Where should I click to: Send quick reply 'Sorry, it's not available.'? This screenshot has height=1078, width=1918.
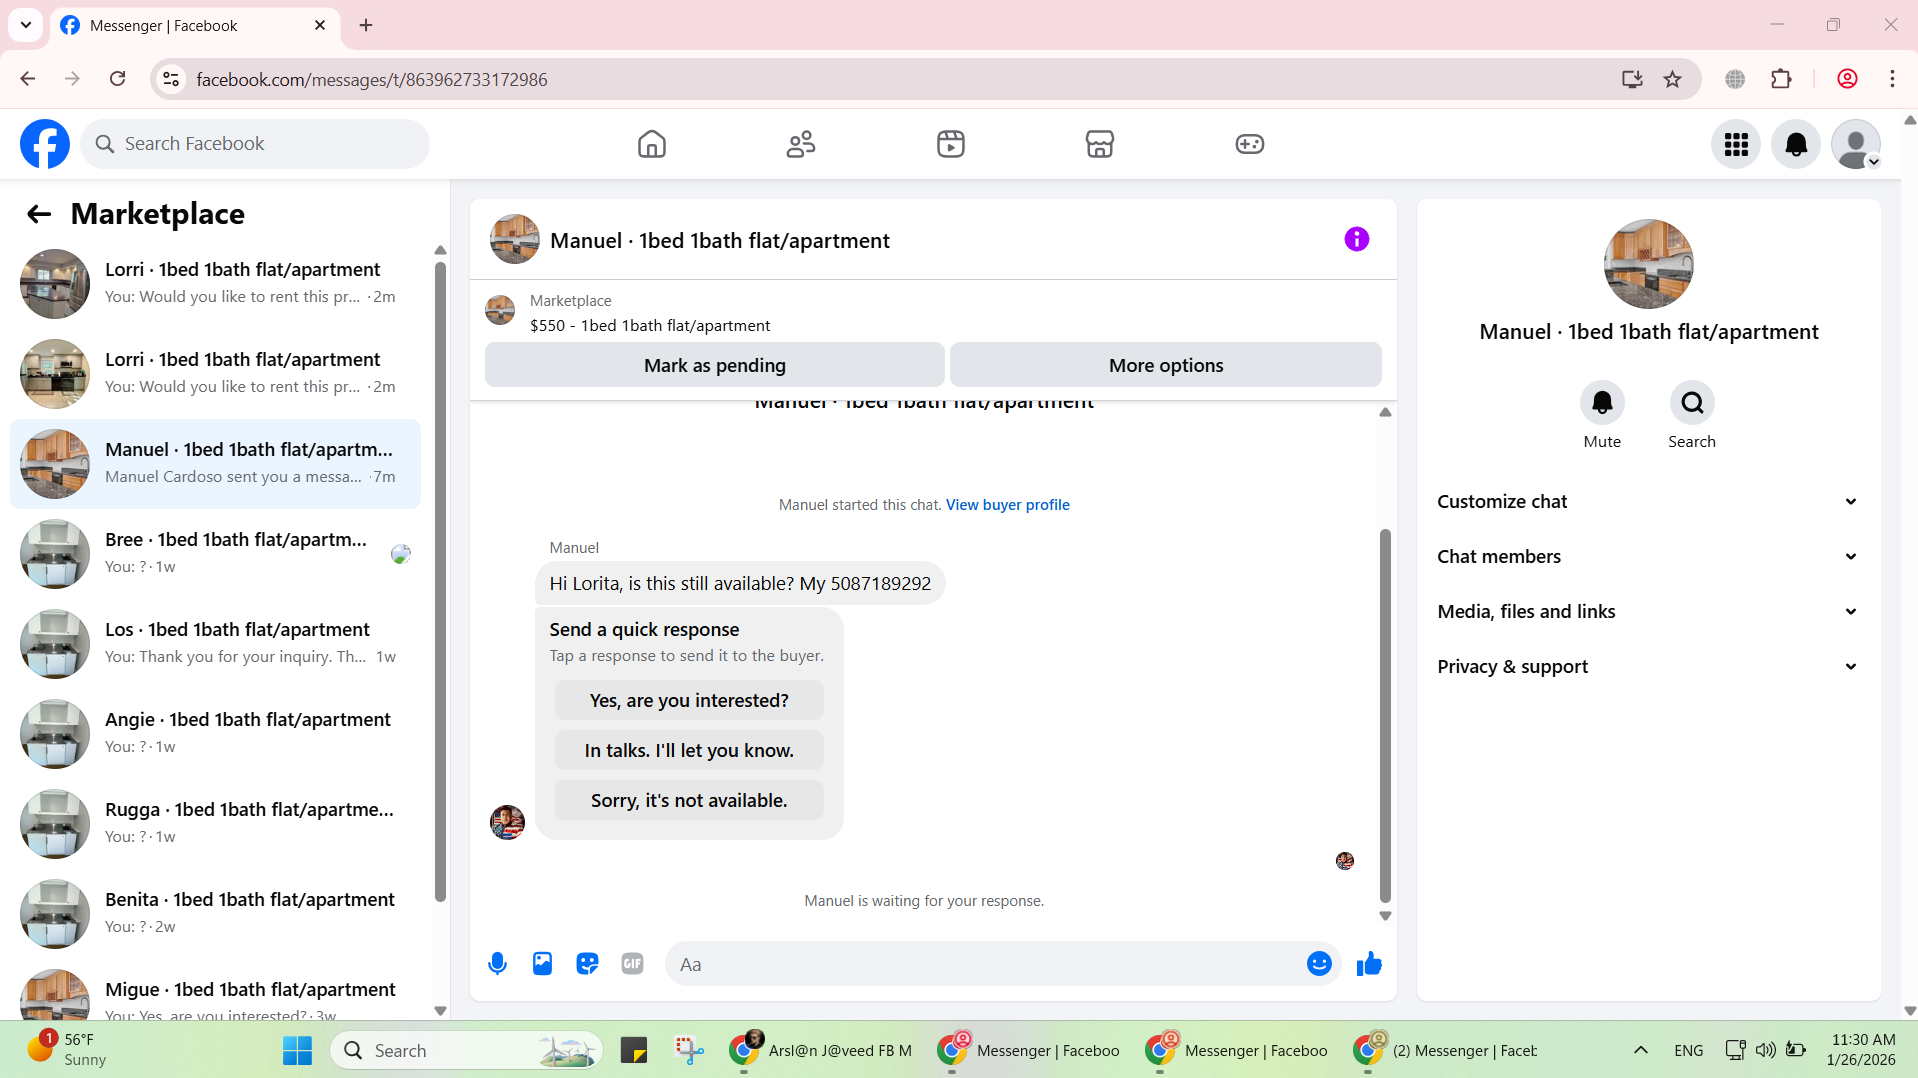tap(689, 801)
